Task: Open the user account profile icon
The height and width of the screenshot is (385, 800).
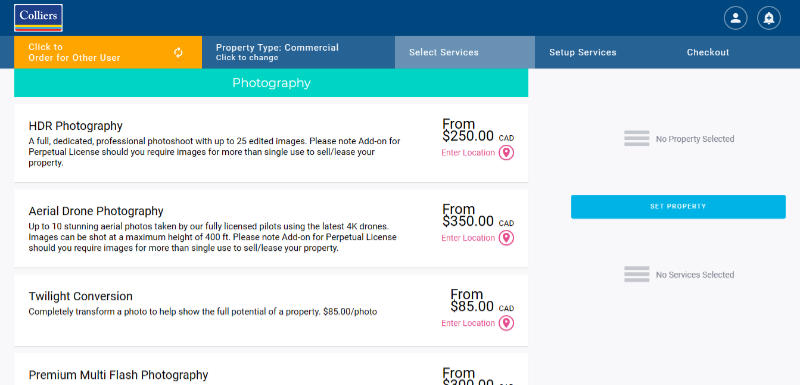Action: (735, 18)
